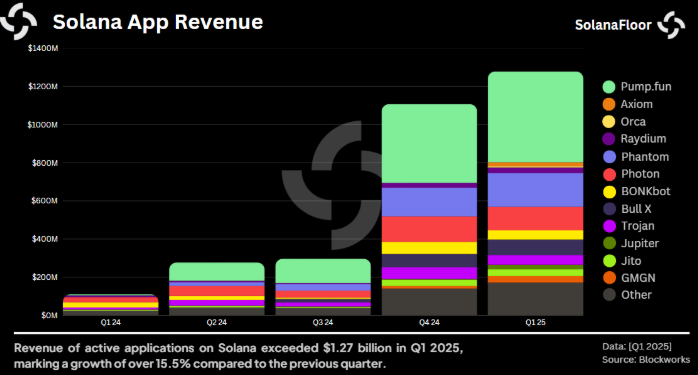This screenshot has height=375, width=698.
Task: Select the Raydium legend label text
Action: pyautogui.click(x=643, y=139)
